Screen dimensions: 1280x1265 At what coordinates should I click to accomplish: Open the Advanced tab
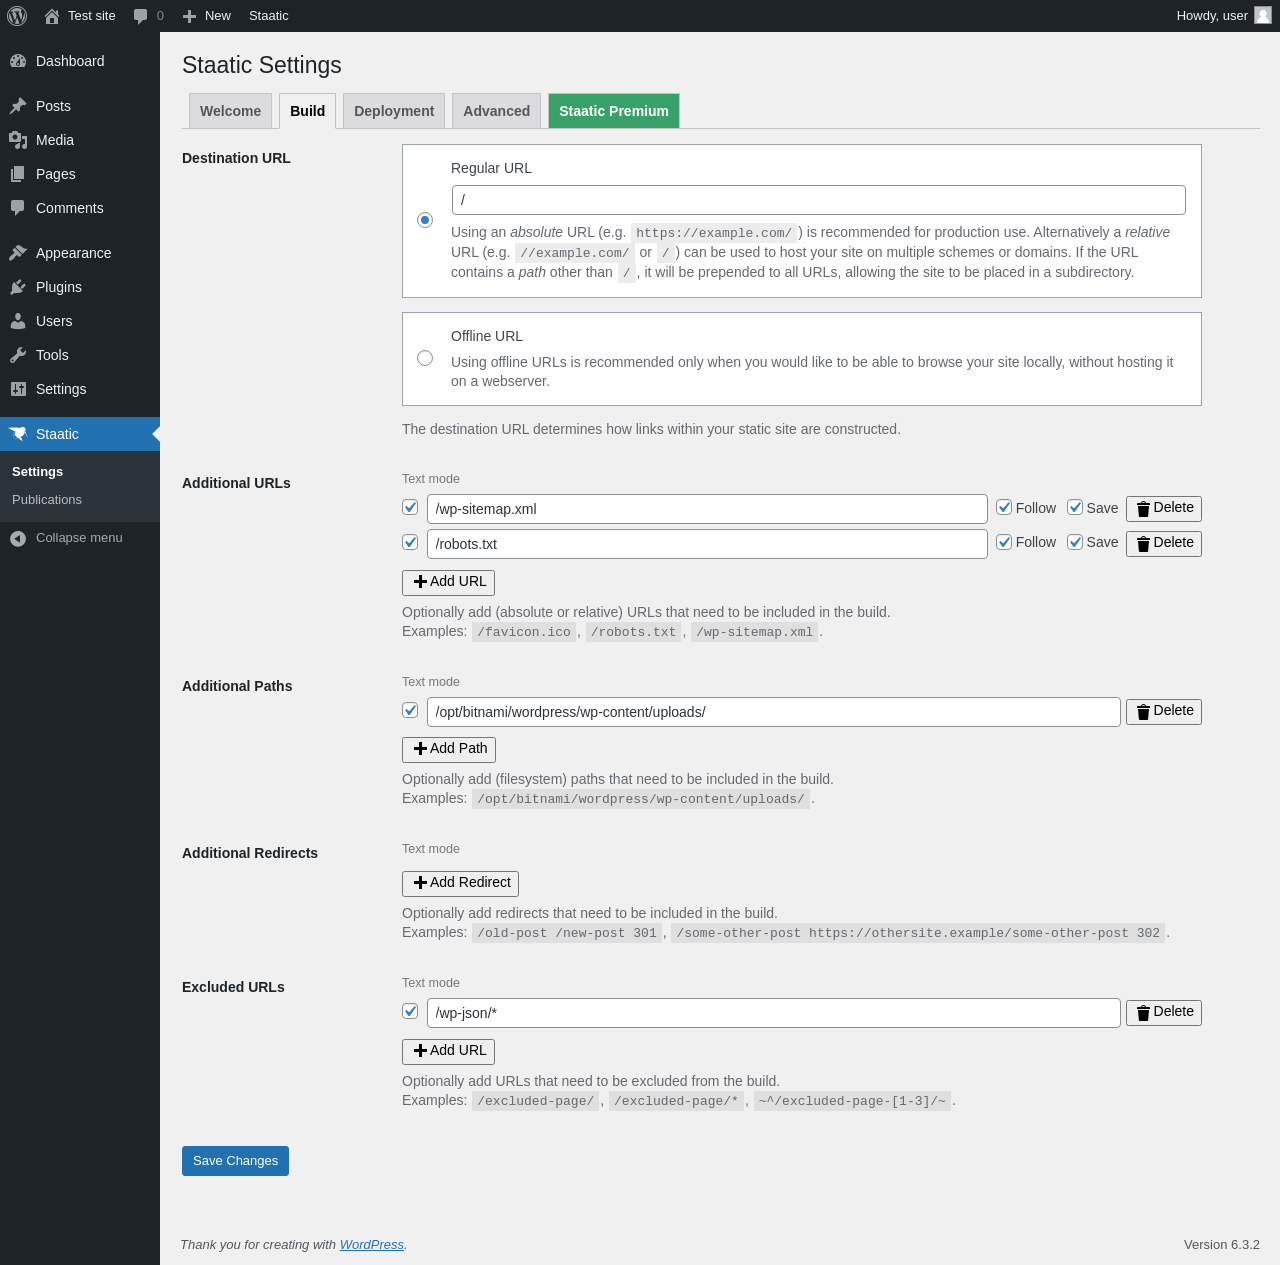[496, 111]
